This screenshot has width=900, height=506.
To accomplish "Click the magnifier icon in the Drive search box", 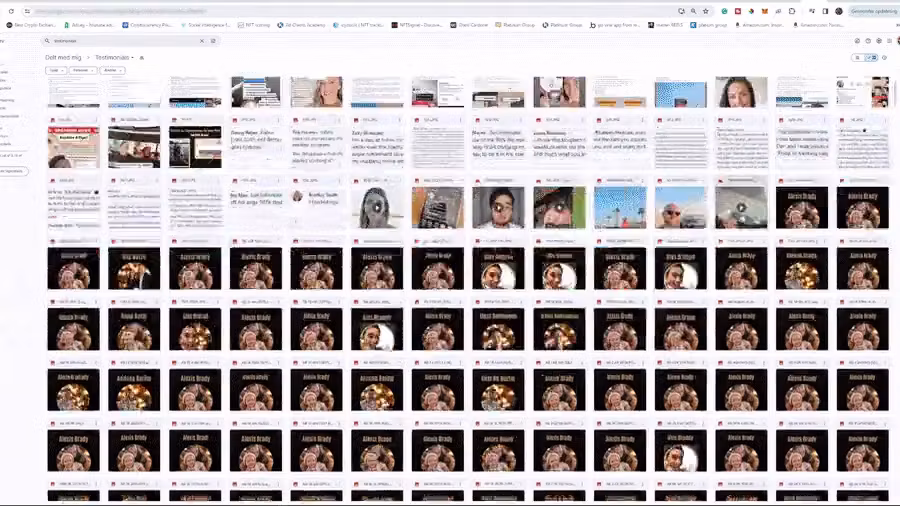I will point(47,41).
